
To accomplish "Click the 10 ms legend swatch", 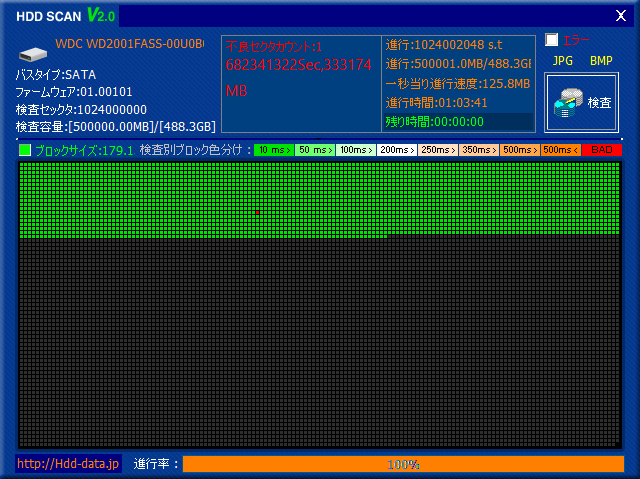I will 274,150.
